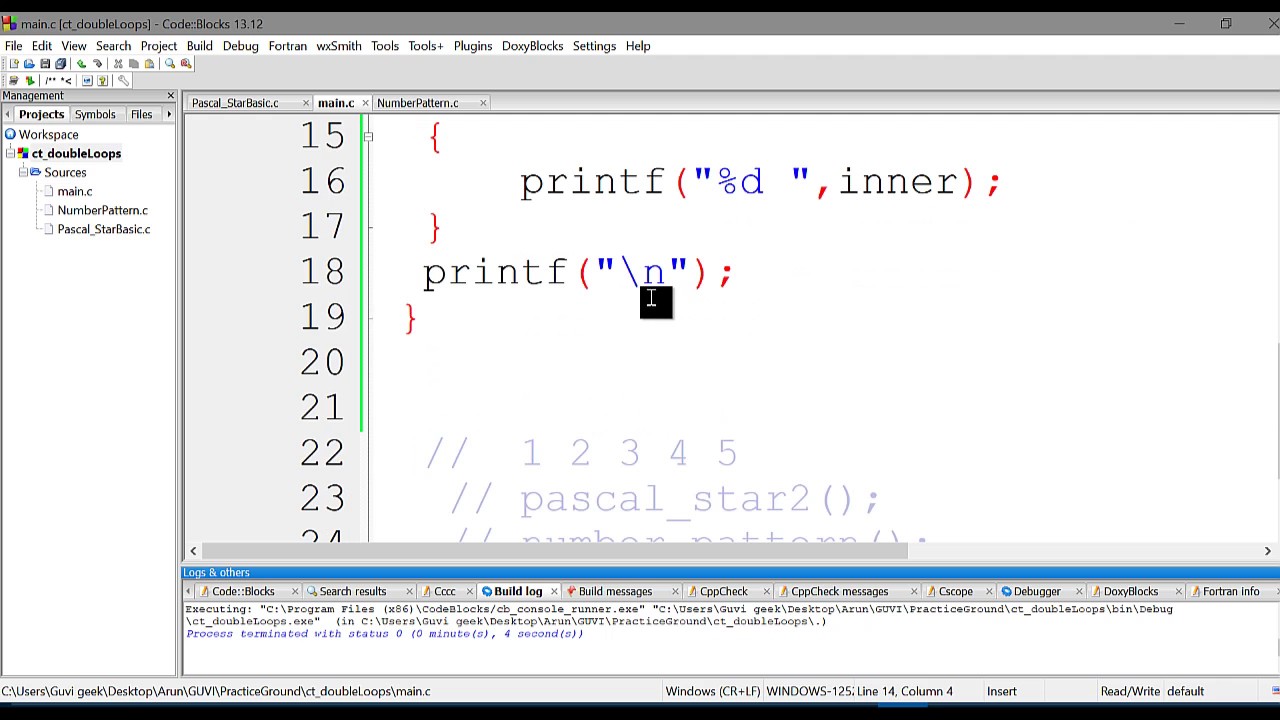Open Replace with red magnifier icon

click(186, 63)
